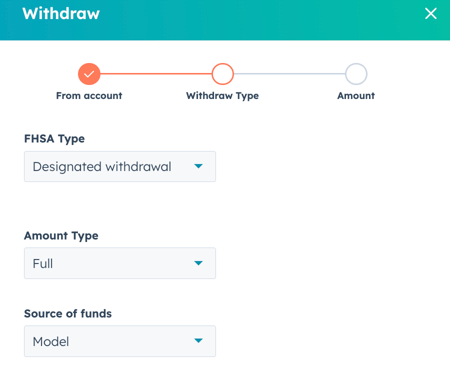This screenshot has width=450, height=374.
Task: Open the 'Designated withdrawal' combo box
Action: (120, 166)
